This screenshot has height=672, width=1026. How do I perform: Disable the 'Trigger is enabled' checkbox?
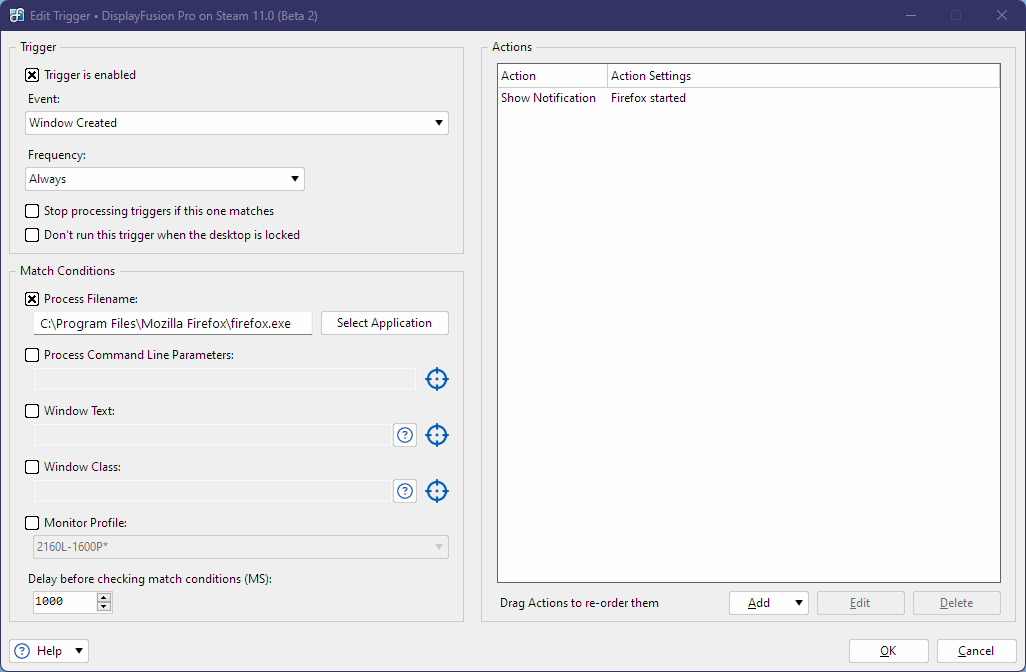click(x=32, y=75)
